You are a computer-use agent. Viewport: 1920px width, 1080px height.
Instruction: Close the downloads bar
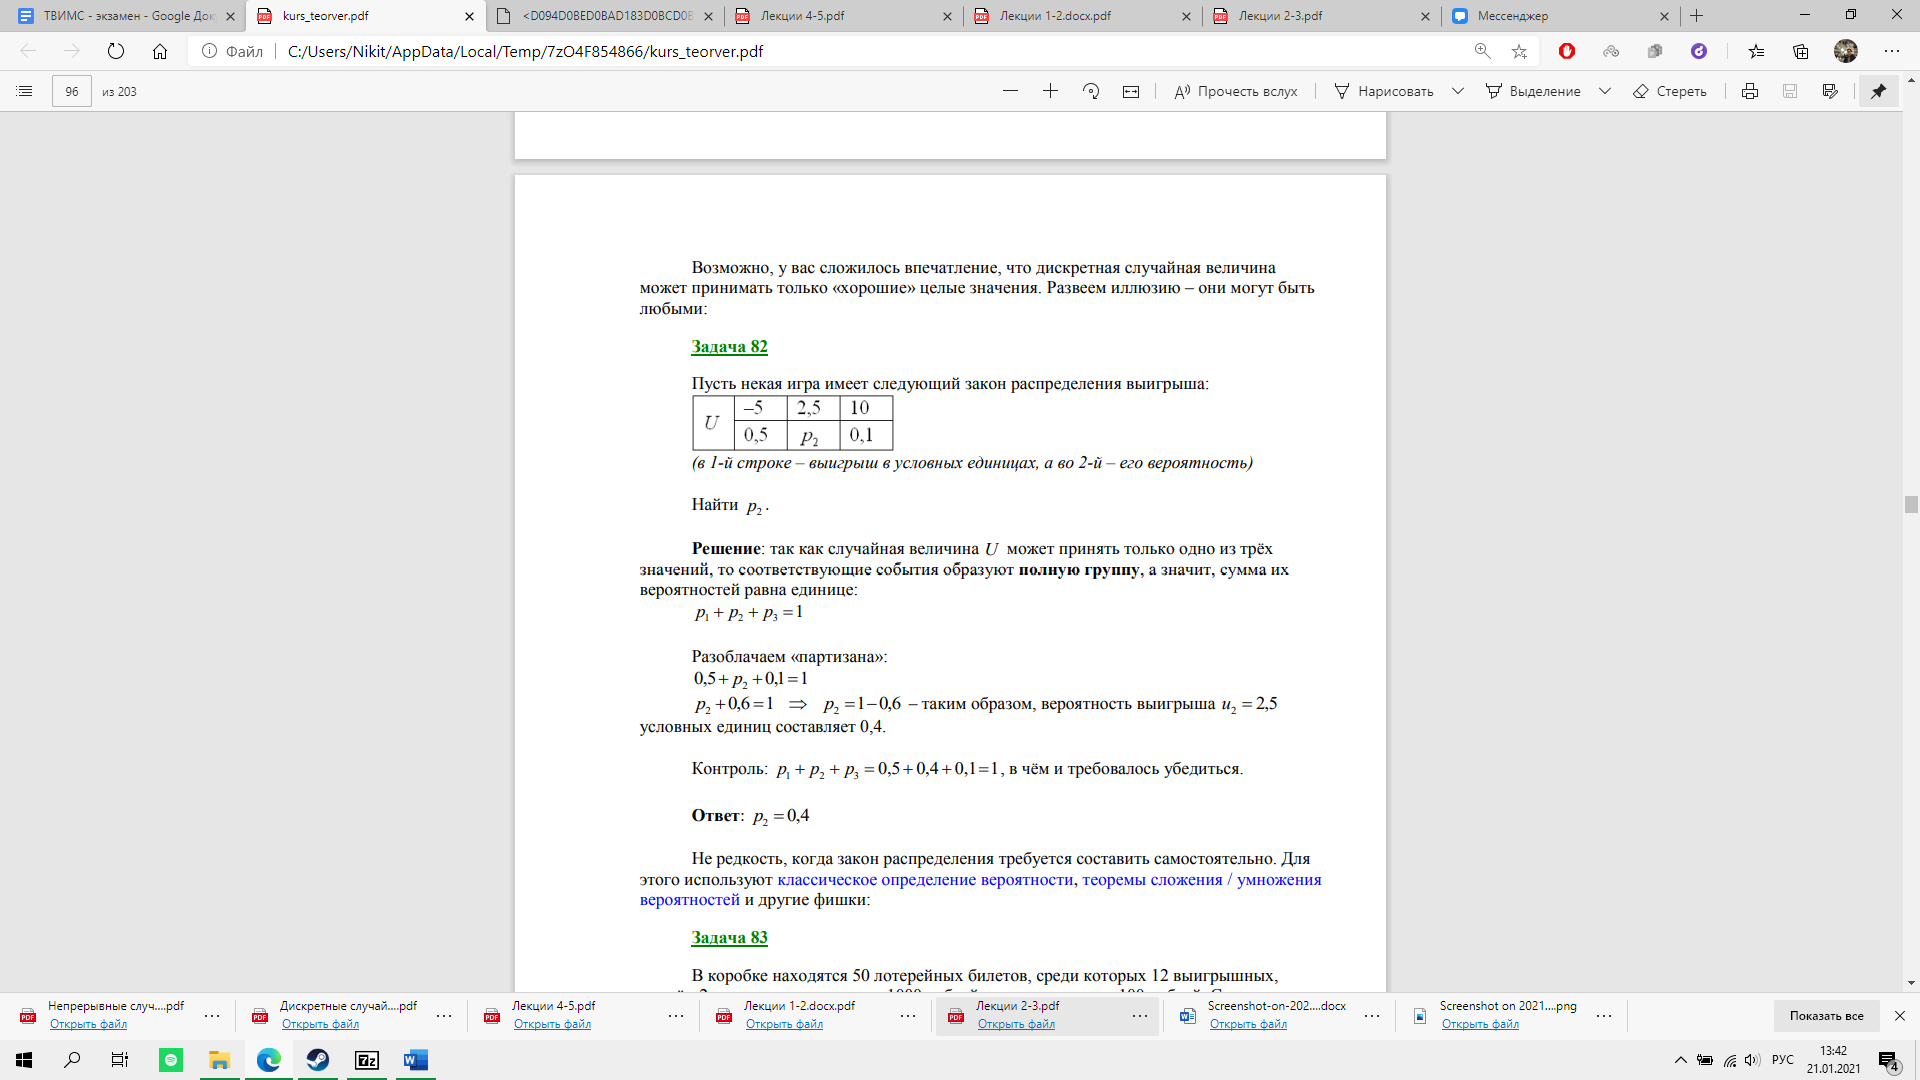tap(1900, 1016)
